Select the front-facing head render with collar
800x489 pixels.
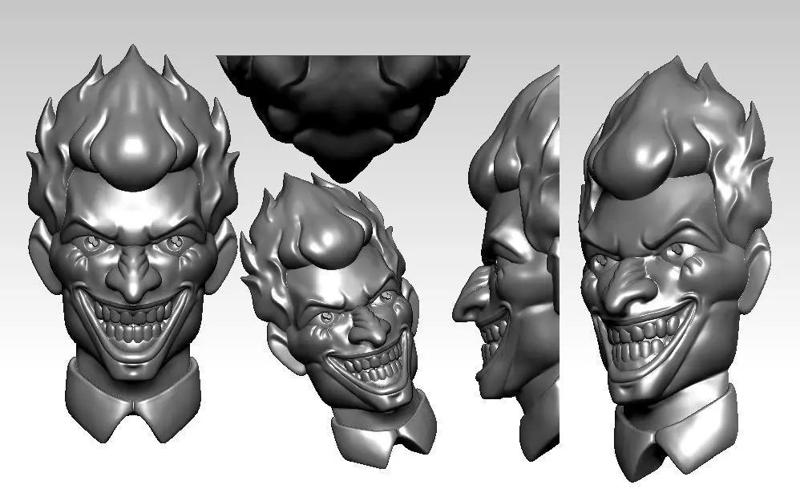[133, 244]
